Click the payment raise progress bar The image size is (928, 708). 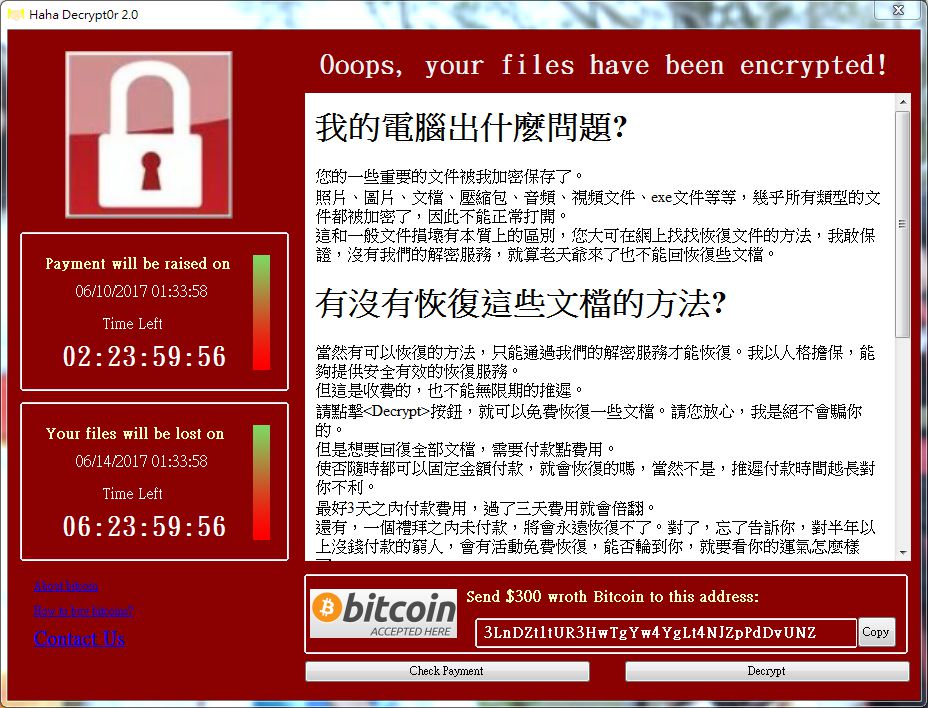262,312
